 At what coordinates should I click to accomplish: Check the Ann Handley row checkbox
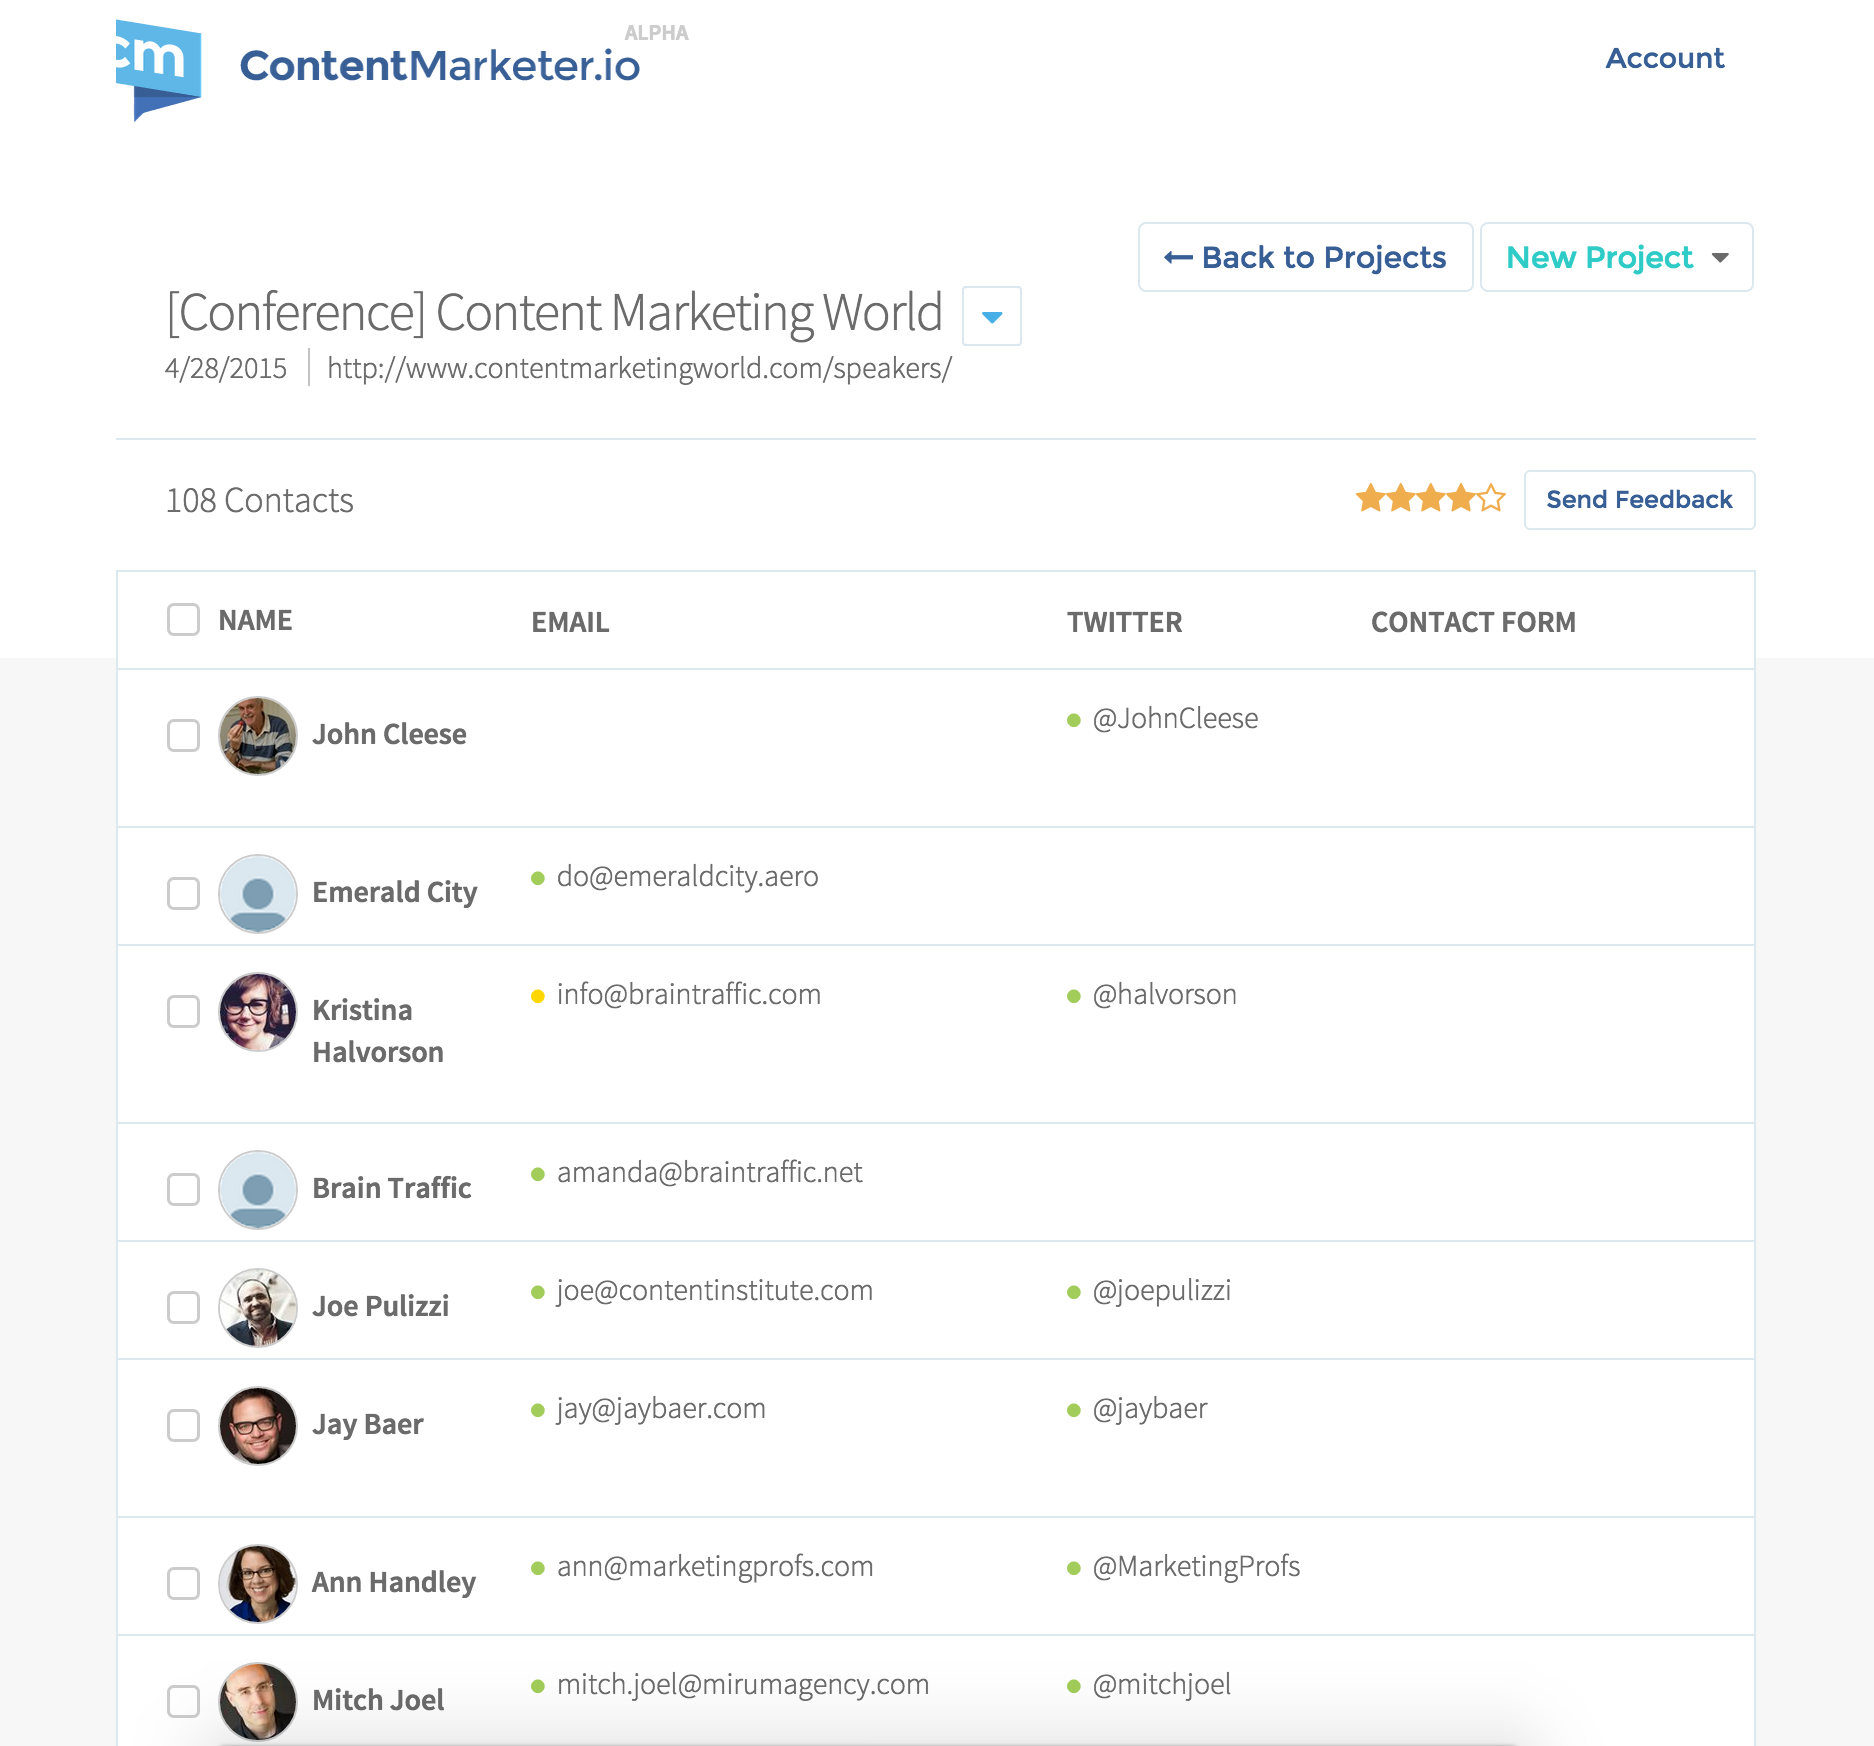pos(183,1583)
